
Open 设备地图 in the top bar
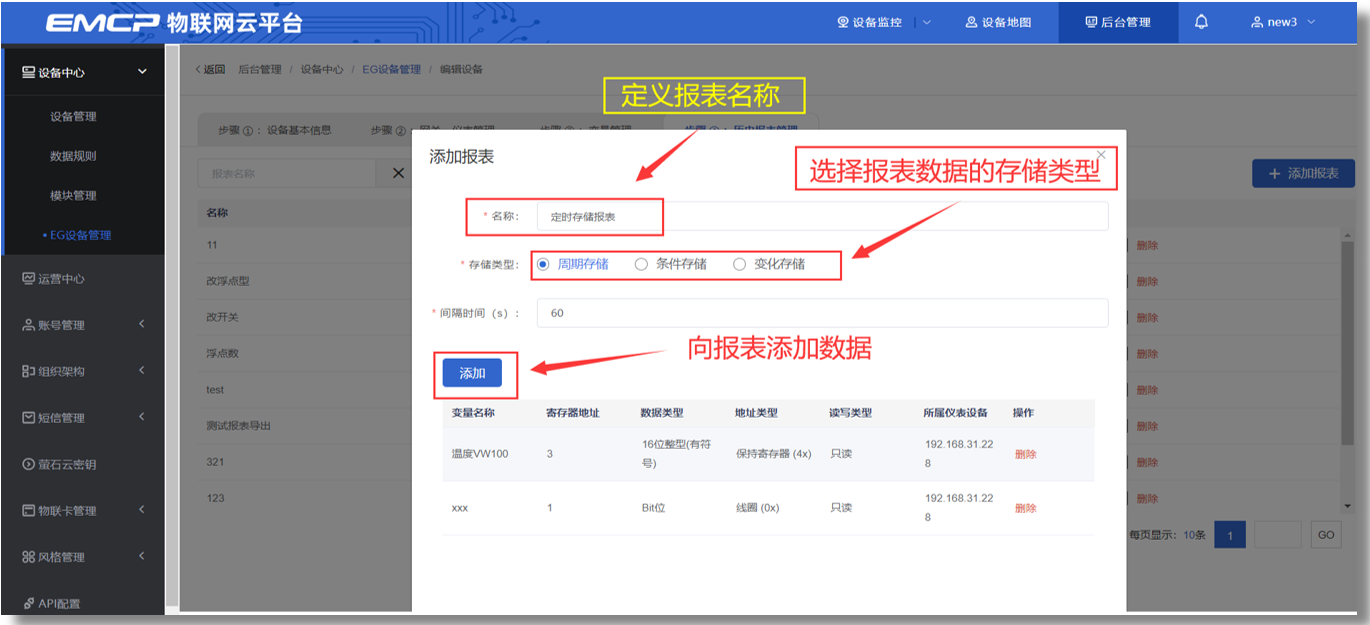997,22
